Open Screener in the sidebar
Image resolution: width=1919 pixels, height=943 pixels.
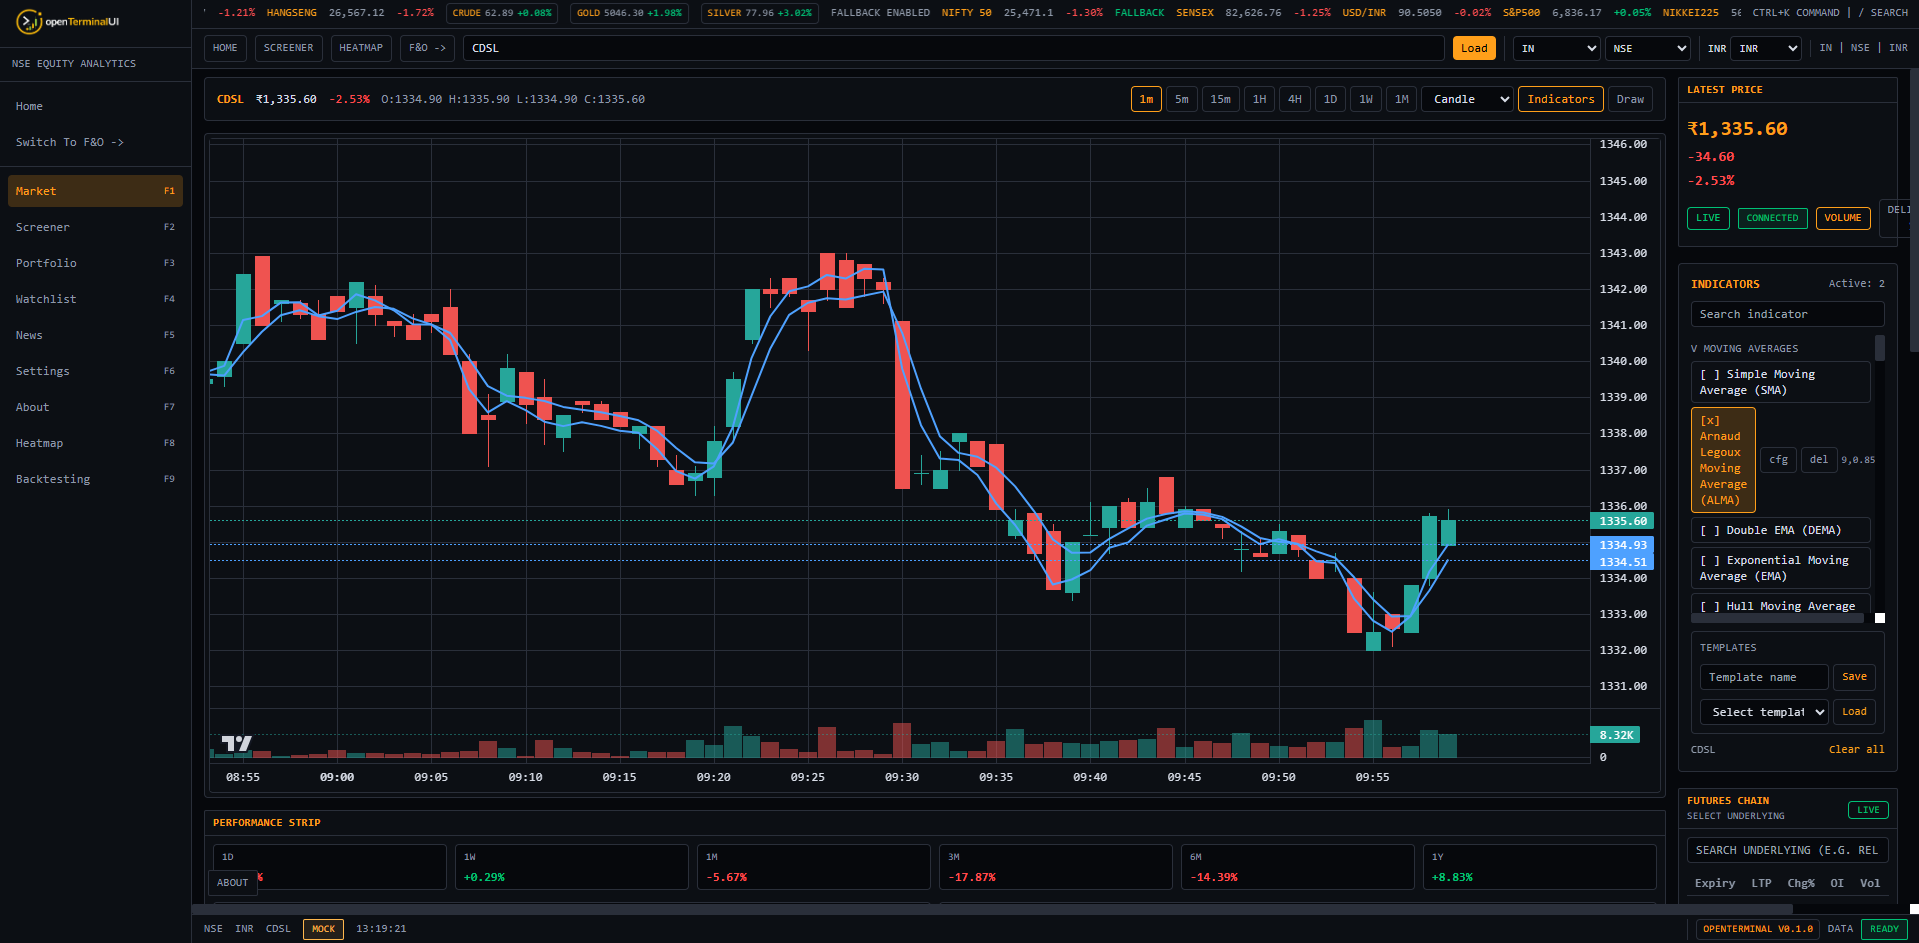pos(95,227)
